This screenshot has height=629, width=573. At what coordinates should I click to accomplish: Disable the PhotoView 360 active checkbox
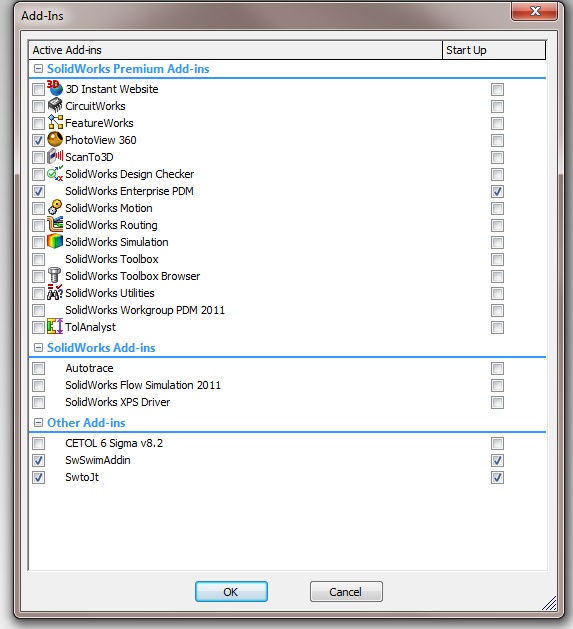[39, 140]
